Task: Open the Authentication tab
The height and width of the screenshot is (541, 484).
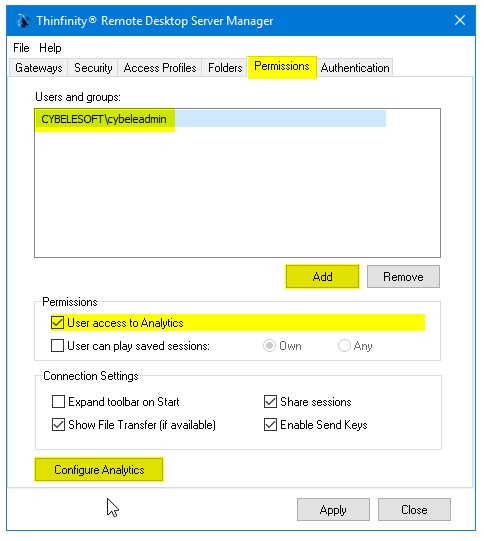Action: [x=355, y=68]
